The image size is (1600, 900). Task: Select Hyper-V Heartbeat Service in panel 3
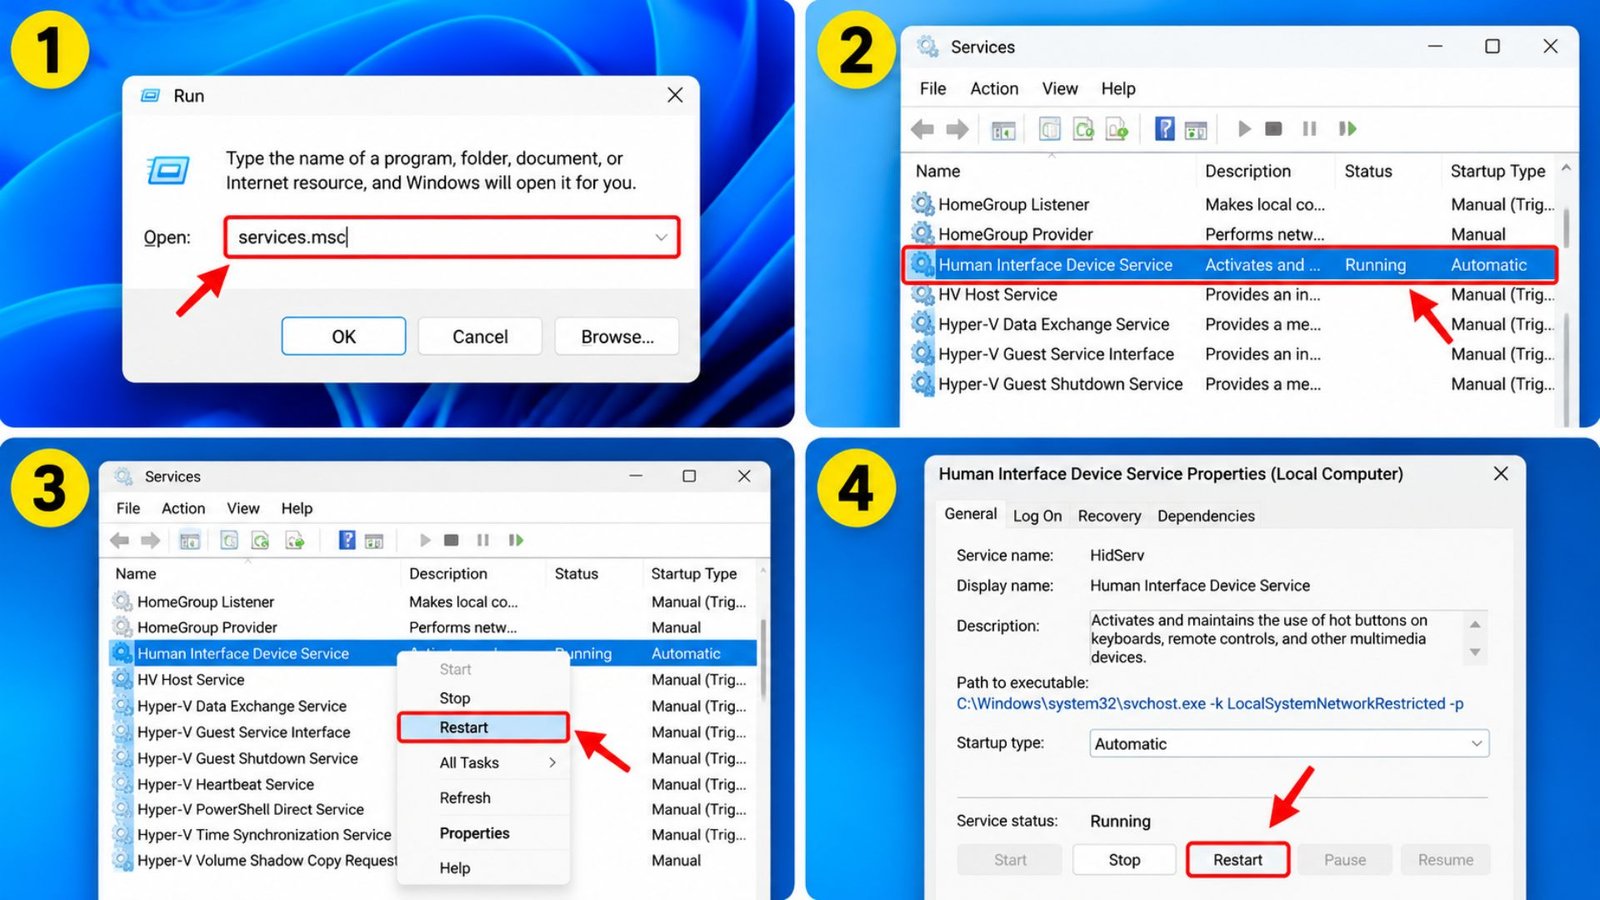[x=225, y=784]
